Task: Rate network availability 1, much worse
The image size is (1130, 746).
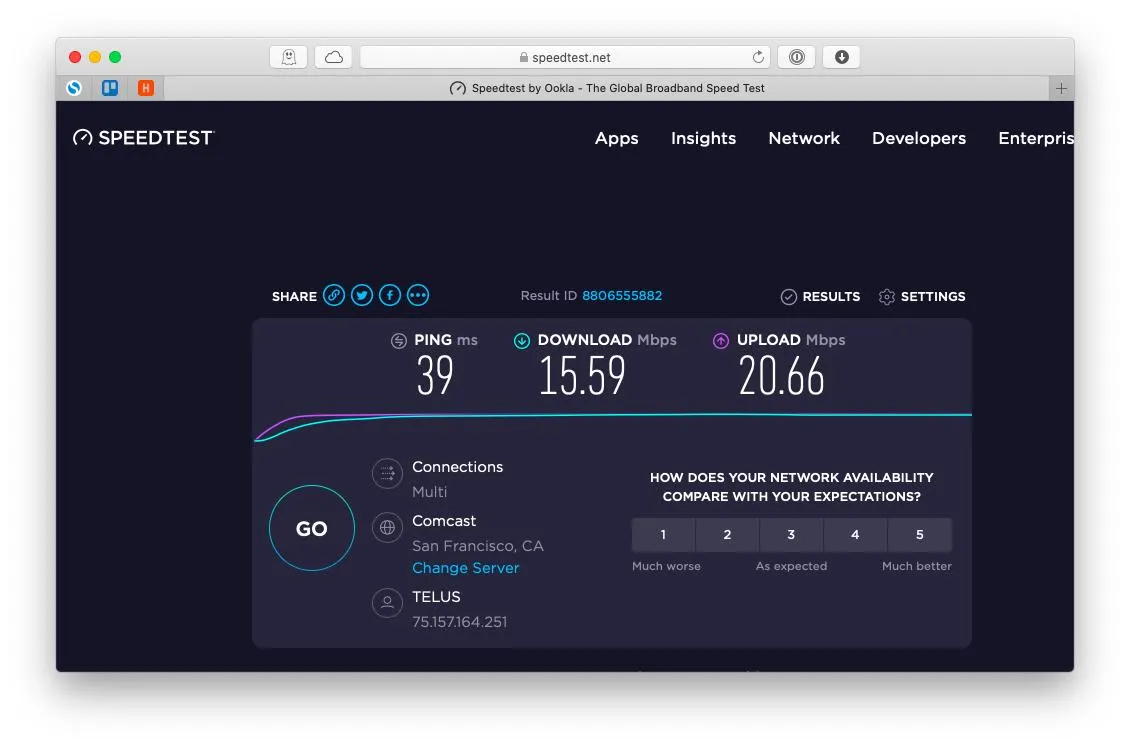Action: coord(663,535)
